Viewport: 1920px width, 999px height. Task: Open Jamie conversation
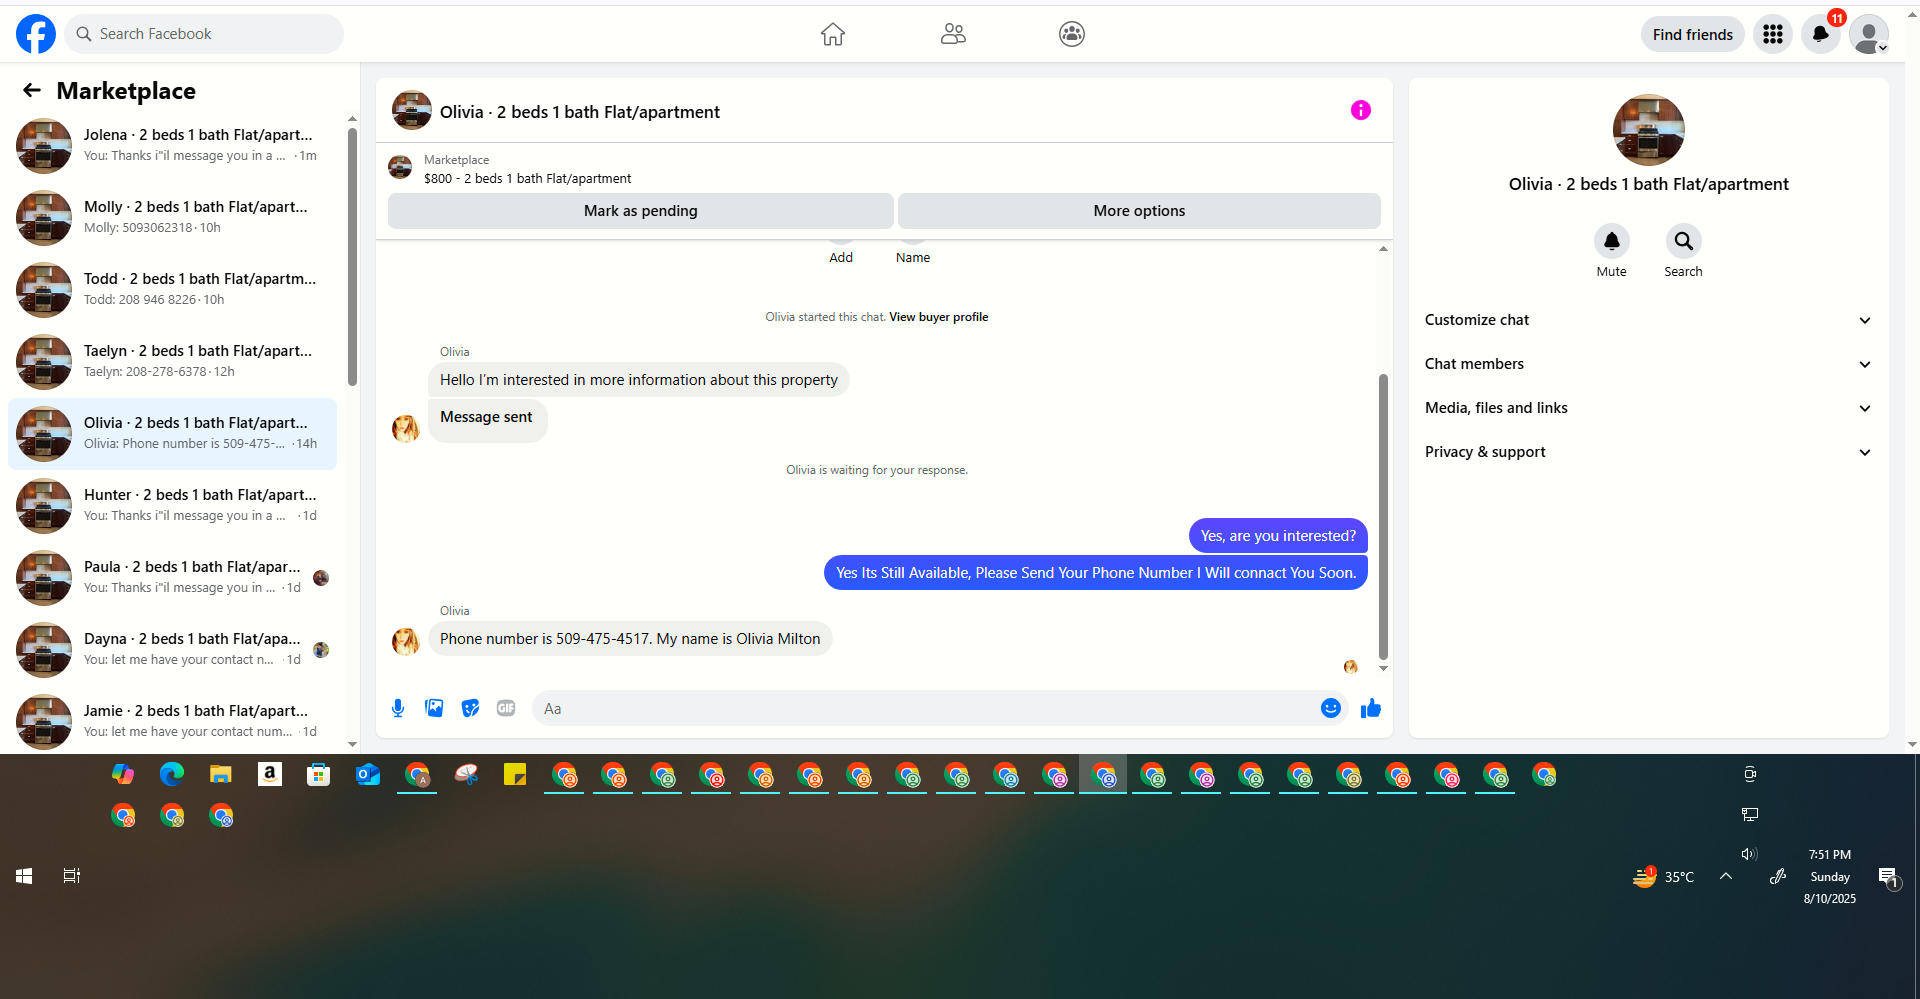172,722
